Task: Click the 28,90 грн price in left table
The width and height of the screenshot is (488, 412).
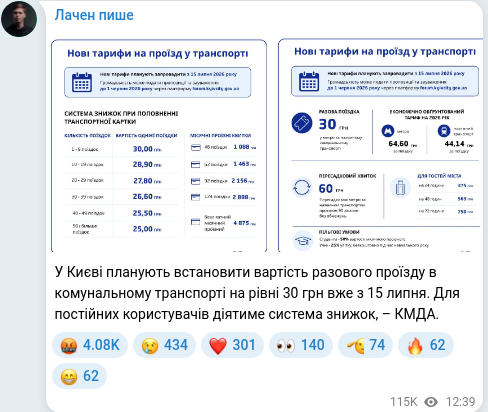Action: point(147,165)
